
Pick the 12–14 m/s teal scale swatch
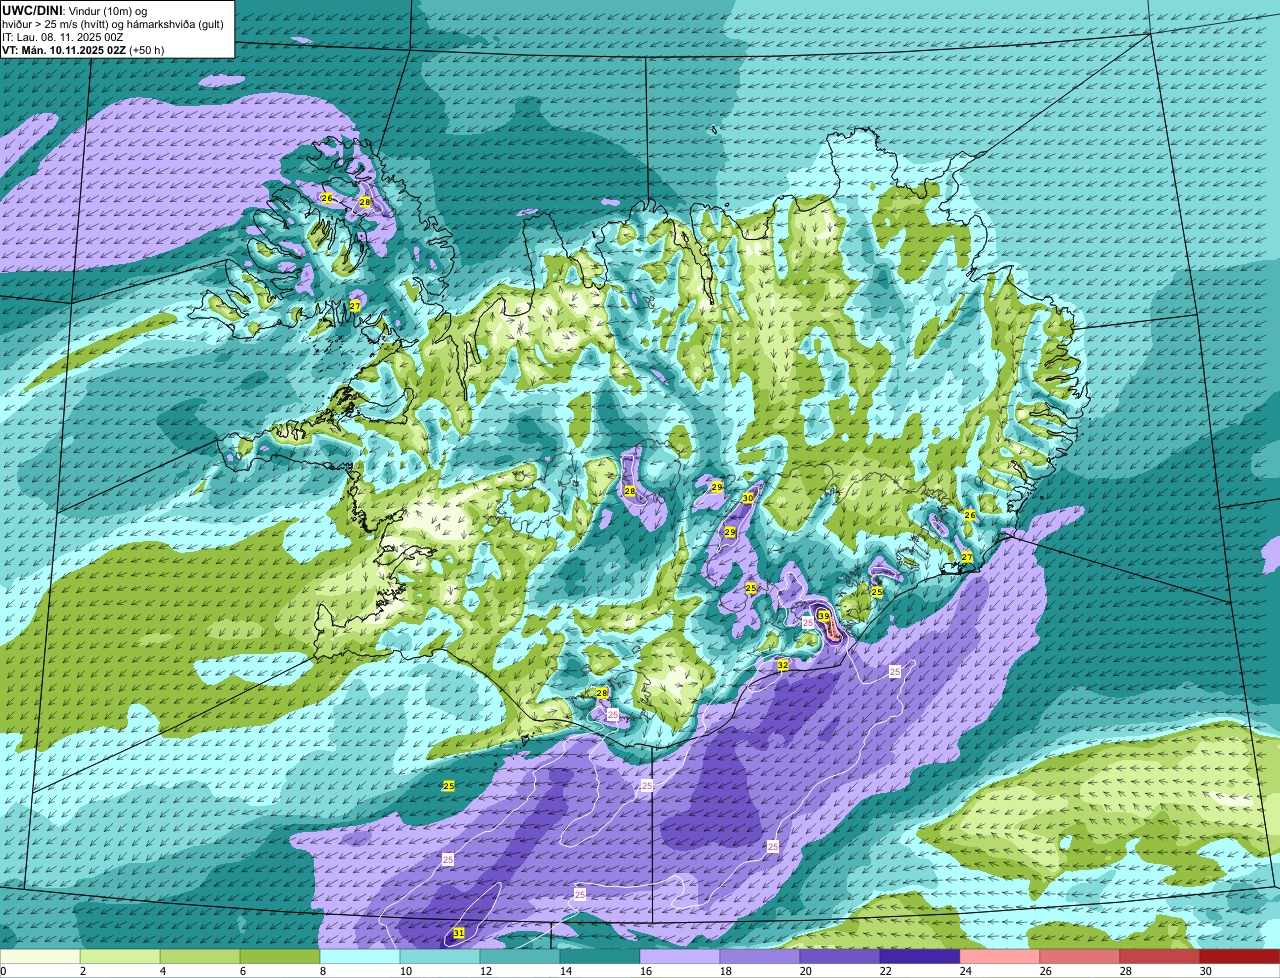(x=520, y=956)
